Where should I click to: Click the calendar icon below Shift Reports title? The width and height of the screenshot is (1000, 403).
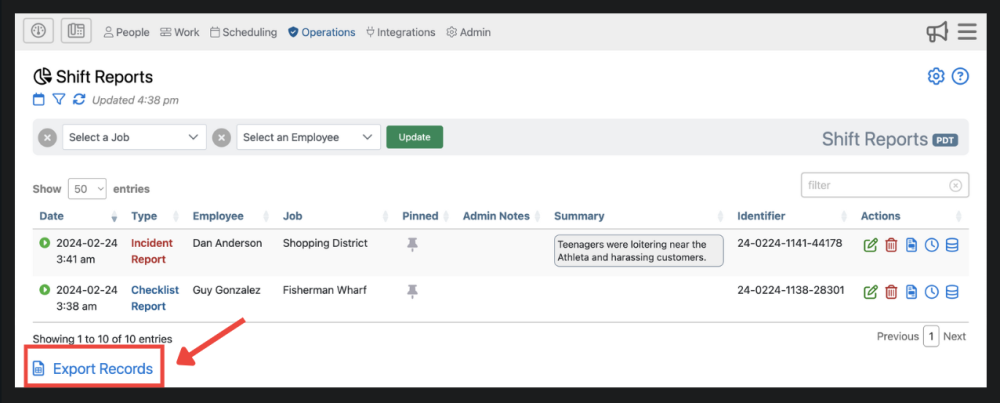tap(39, 99)
